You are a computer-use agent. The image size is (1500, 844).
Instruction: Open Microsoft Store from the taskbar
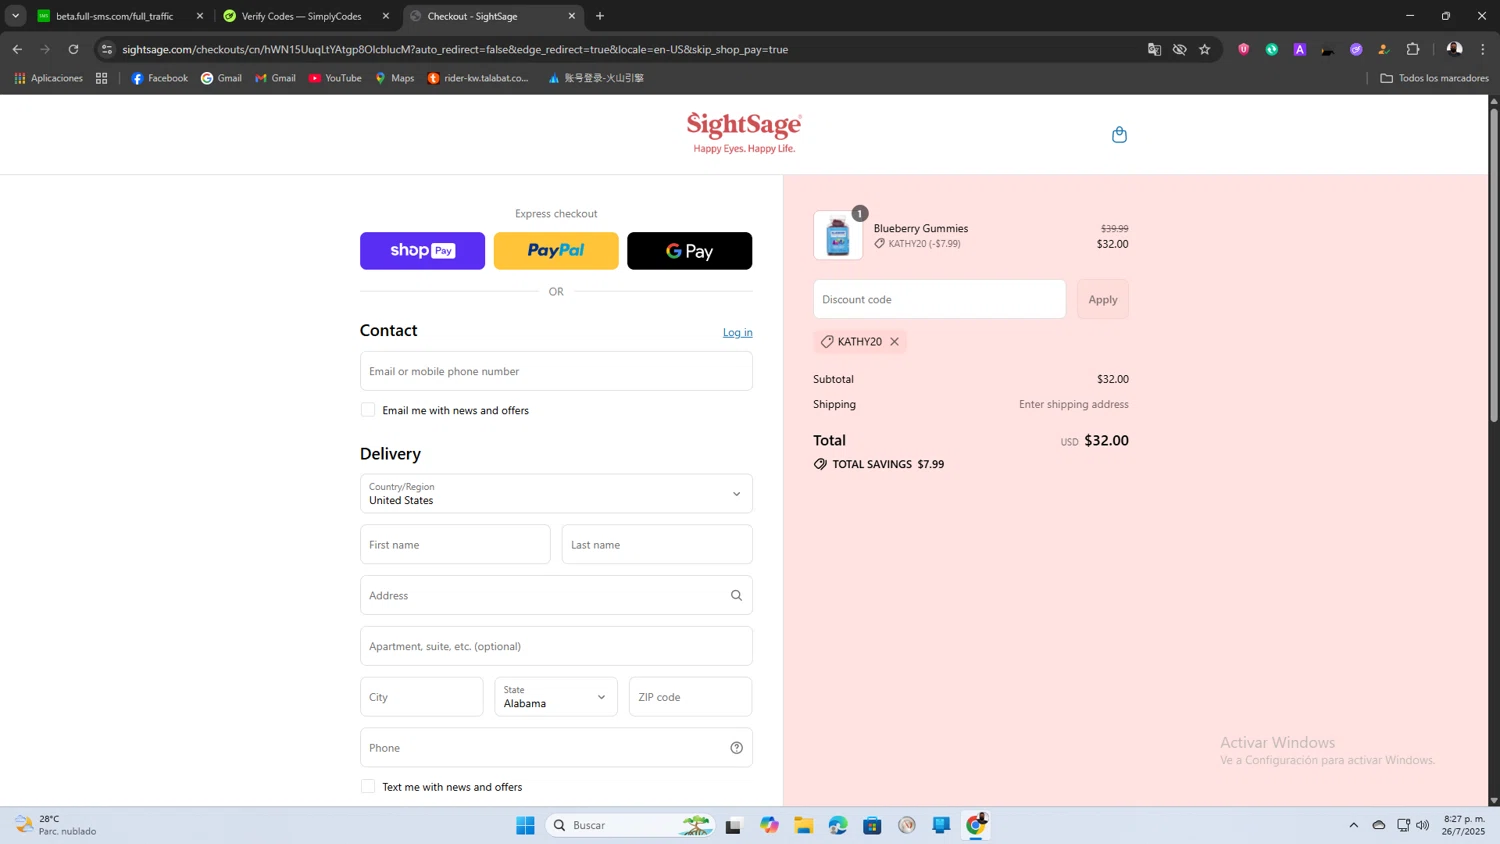tap(872, 826)
